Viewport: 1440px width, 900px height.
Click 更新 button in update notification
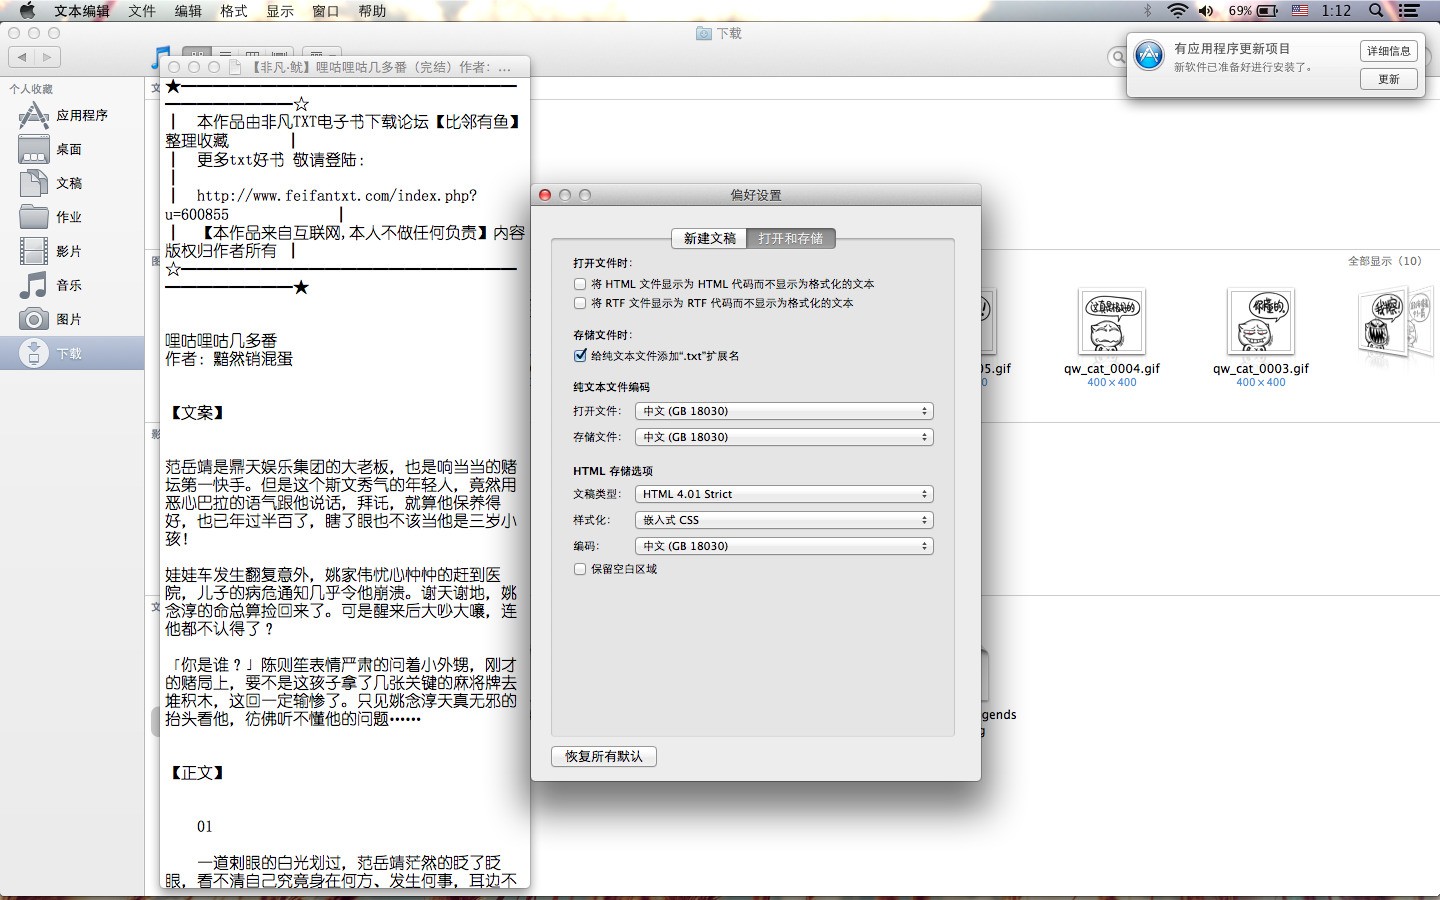pyautogui.click(x=1388, y=79)
